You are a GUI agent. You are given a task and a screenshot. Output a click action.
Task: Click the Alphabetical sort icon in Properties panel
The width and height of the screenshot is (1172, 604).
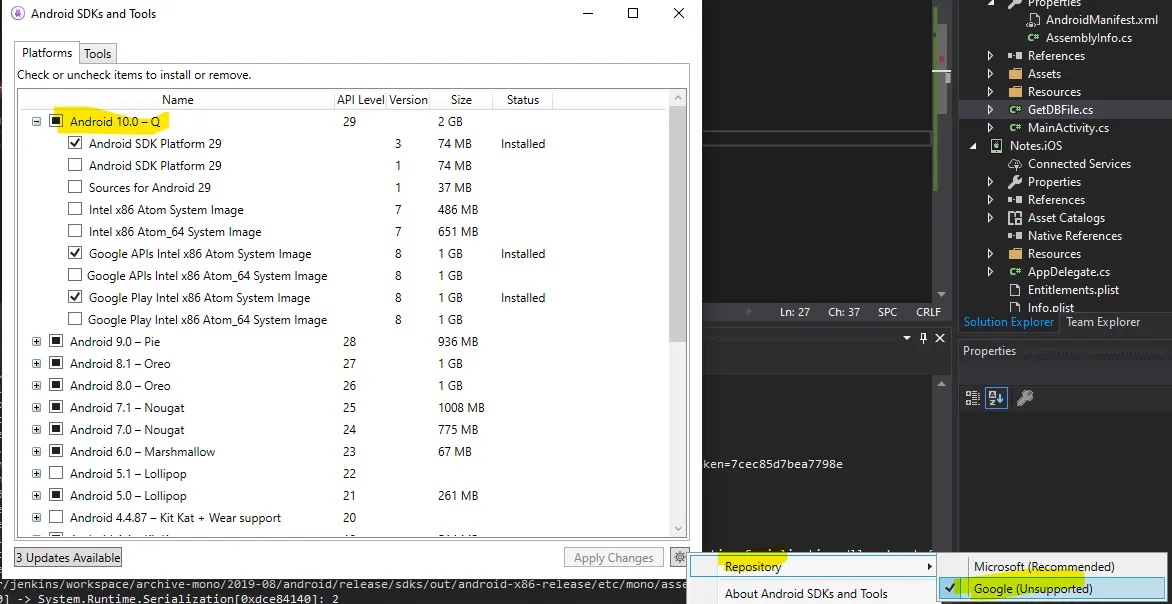coord(996,398)
